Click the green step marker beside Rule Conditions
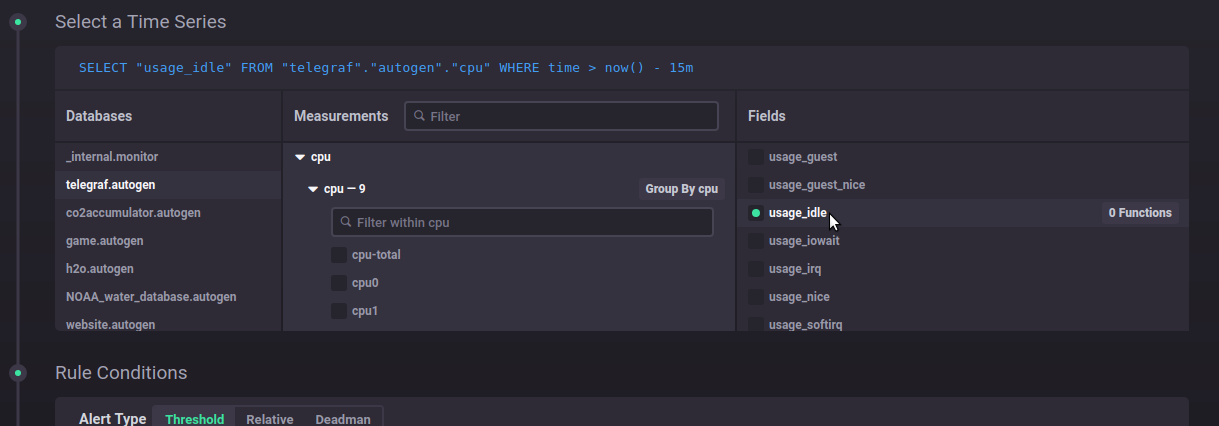Image resolution: width=1219 pixels, height=426 pixels. coord(17,373)
